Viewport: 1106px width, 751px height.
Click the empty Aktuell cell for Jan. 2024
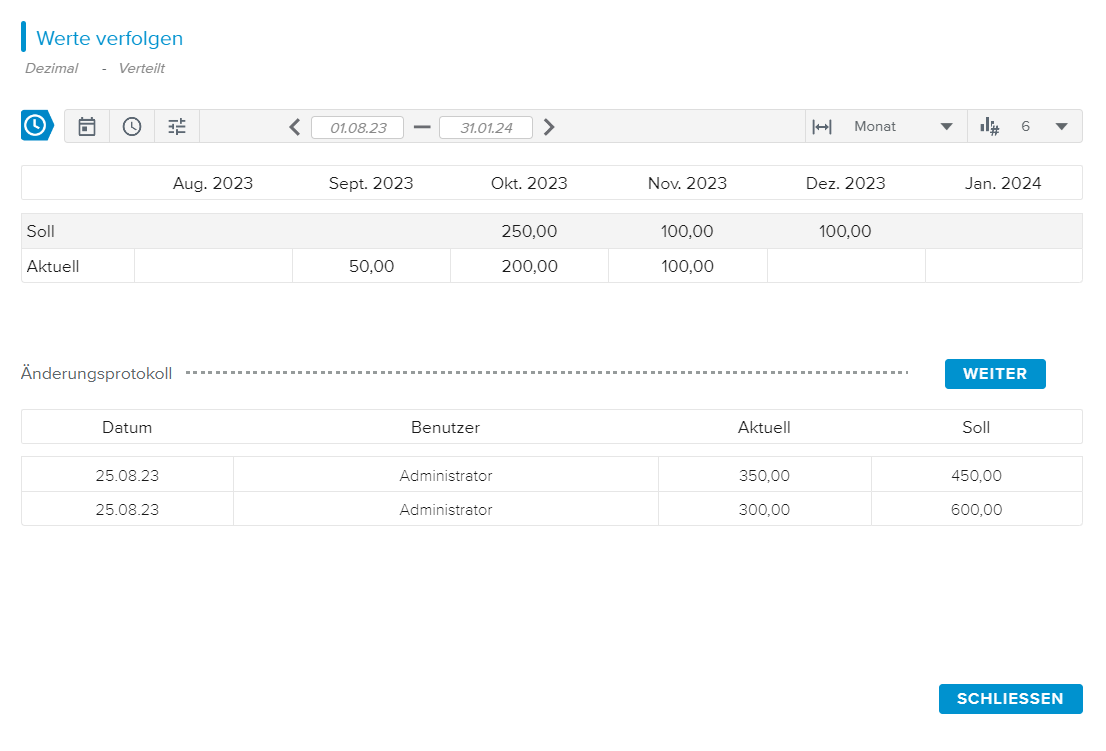click(1003, 266)
